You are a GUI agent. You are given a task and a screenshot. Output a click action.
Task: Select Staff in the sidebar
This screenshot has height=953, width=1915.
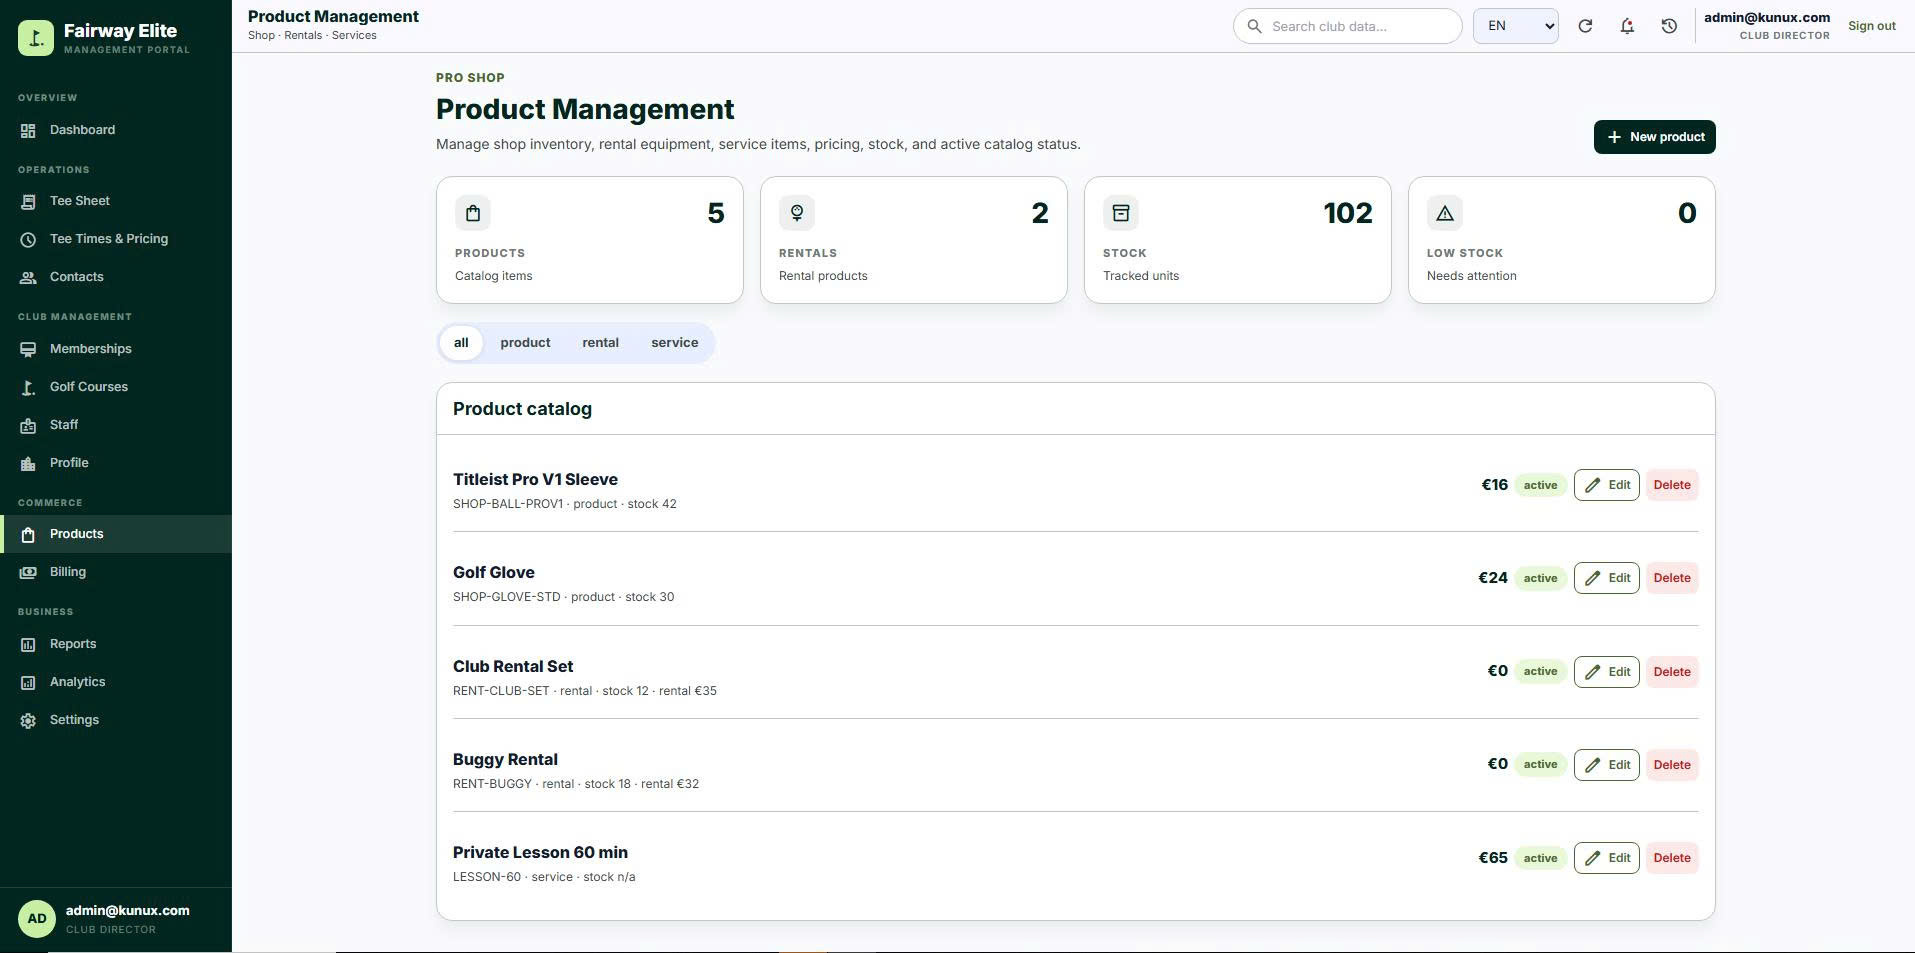click(116, 425)
